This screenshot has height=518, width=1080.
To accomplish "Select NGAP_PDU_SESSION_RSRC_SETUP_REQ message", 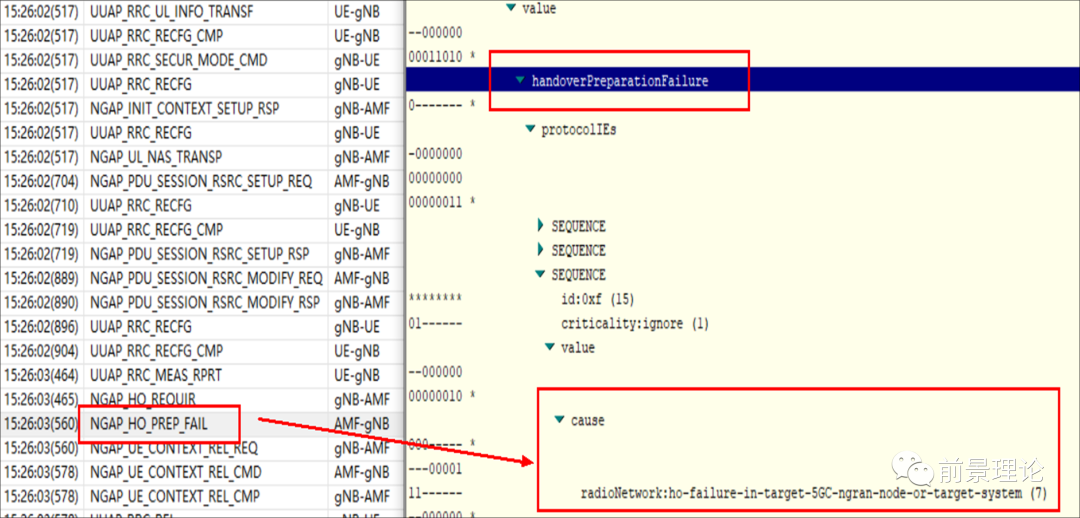I will click(200, 181).
